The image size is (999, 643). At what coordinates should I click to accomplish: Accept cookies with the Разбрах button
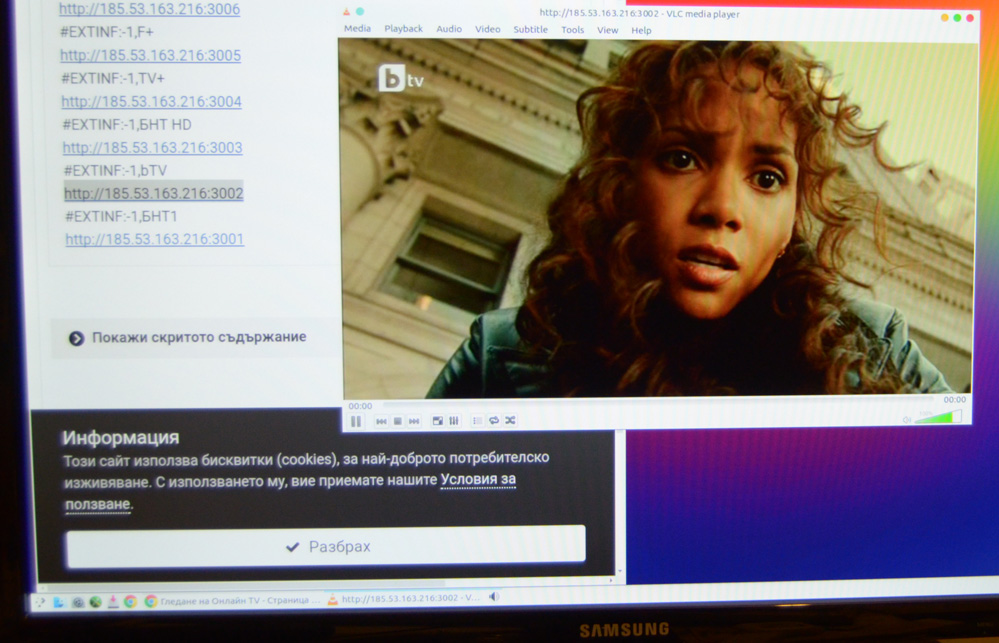(x=326, y=546)
